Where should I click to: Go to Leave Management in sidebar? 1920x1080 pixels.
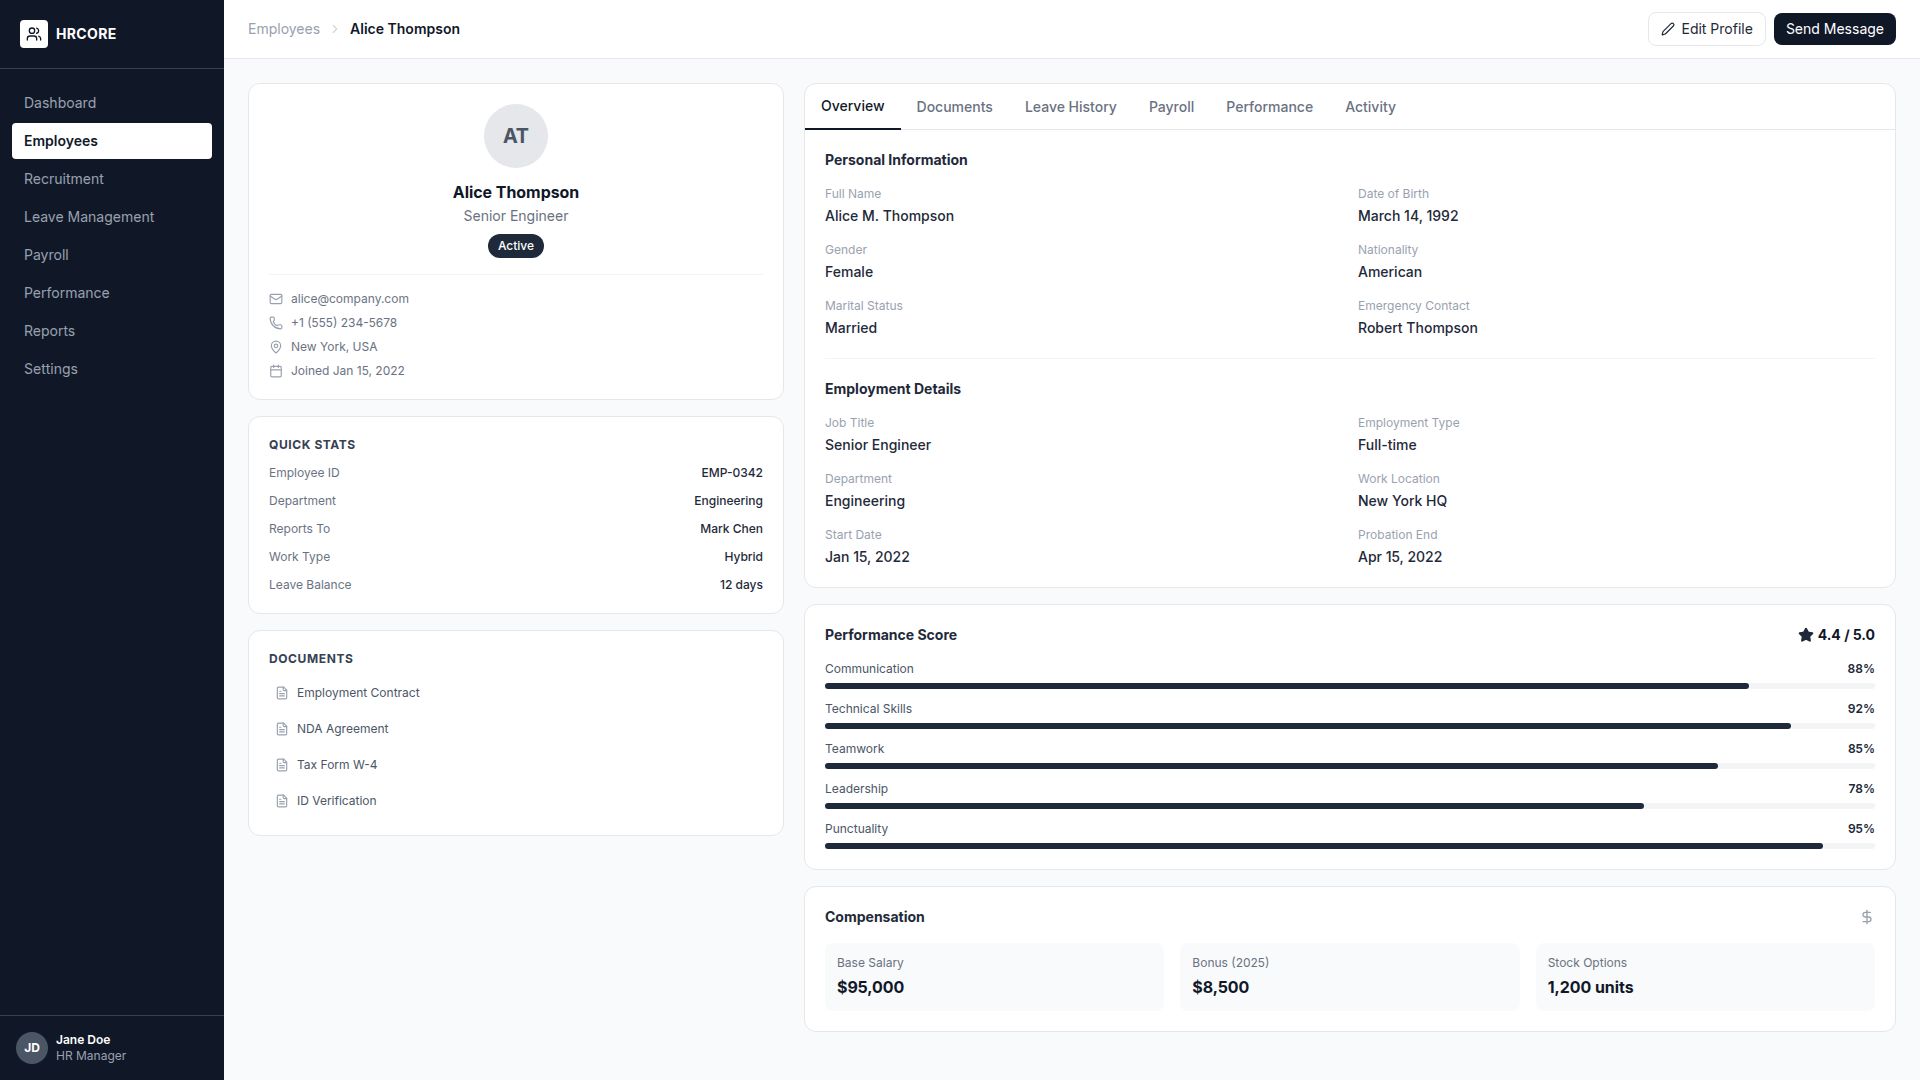[x=112, y=217]
